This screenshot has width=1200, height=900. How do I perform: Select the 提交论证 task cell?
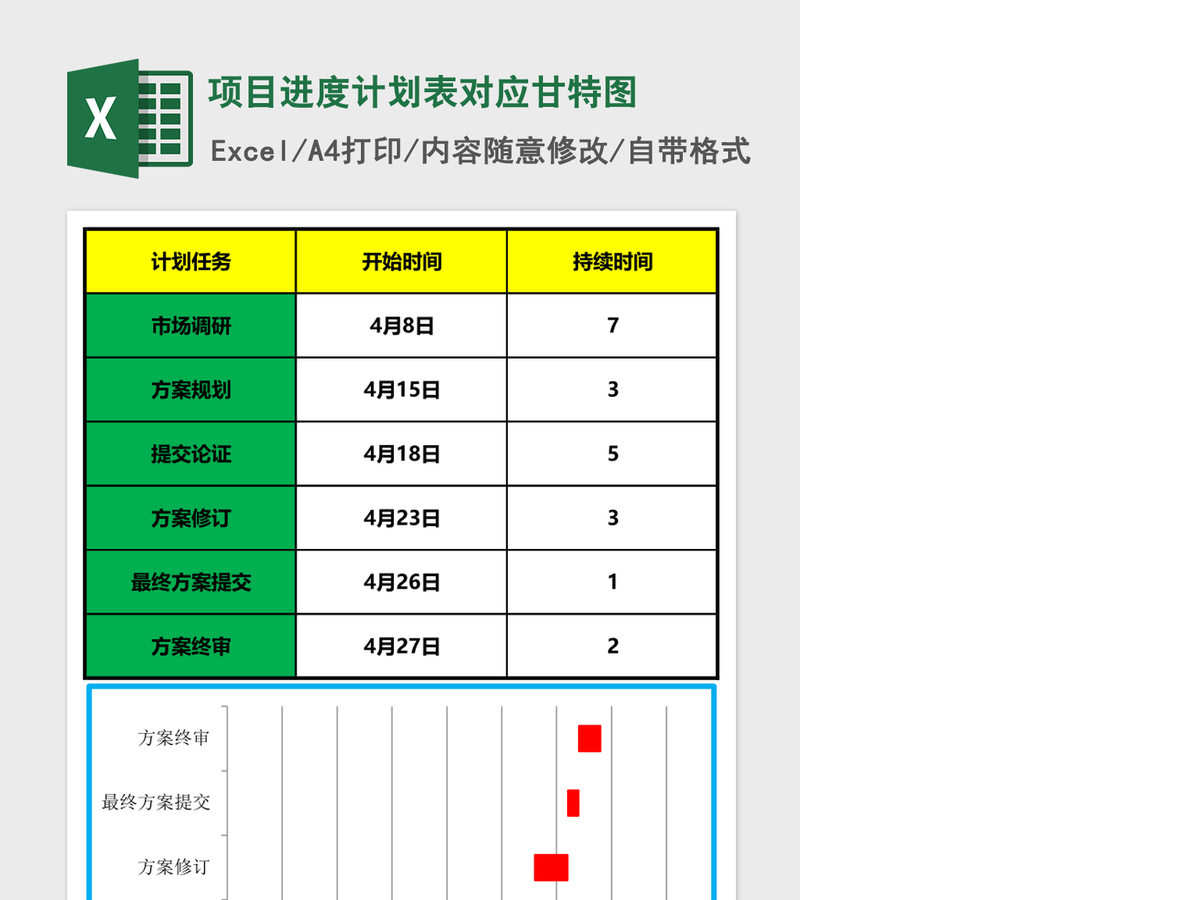coord(191,454)
